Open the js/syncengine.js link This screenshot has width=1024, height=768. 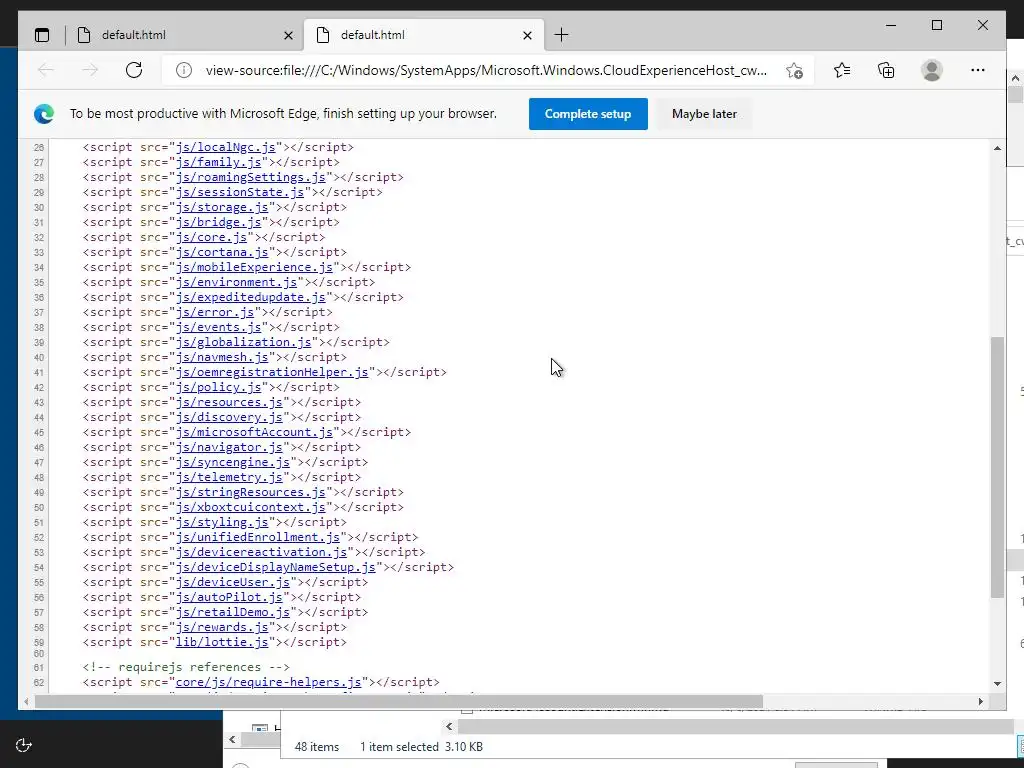point(232,462)
